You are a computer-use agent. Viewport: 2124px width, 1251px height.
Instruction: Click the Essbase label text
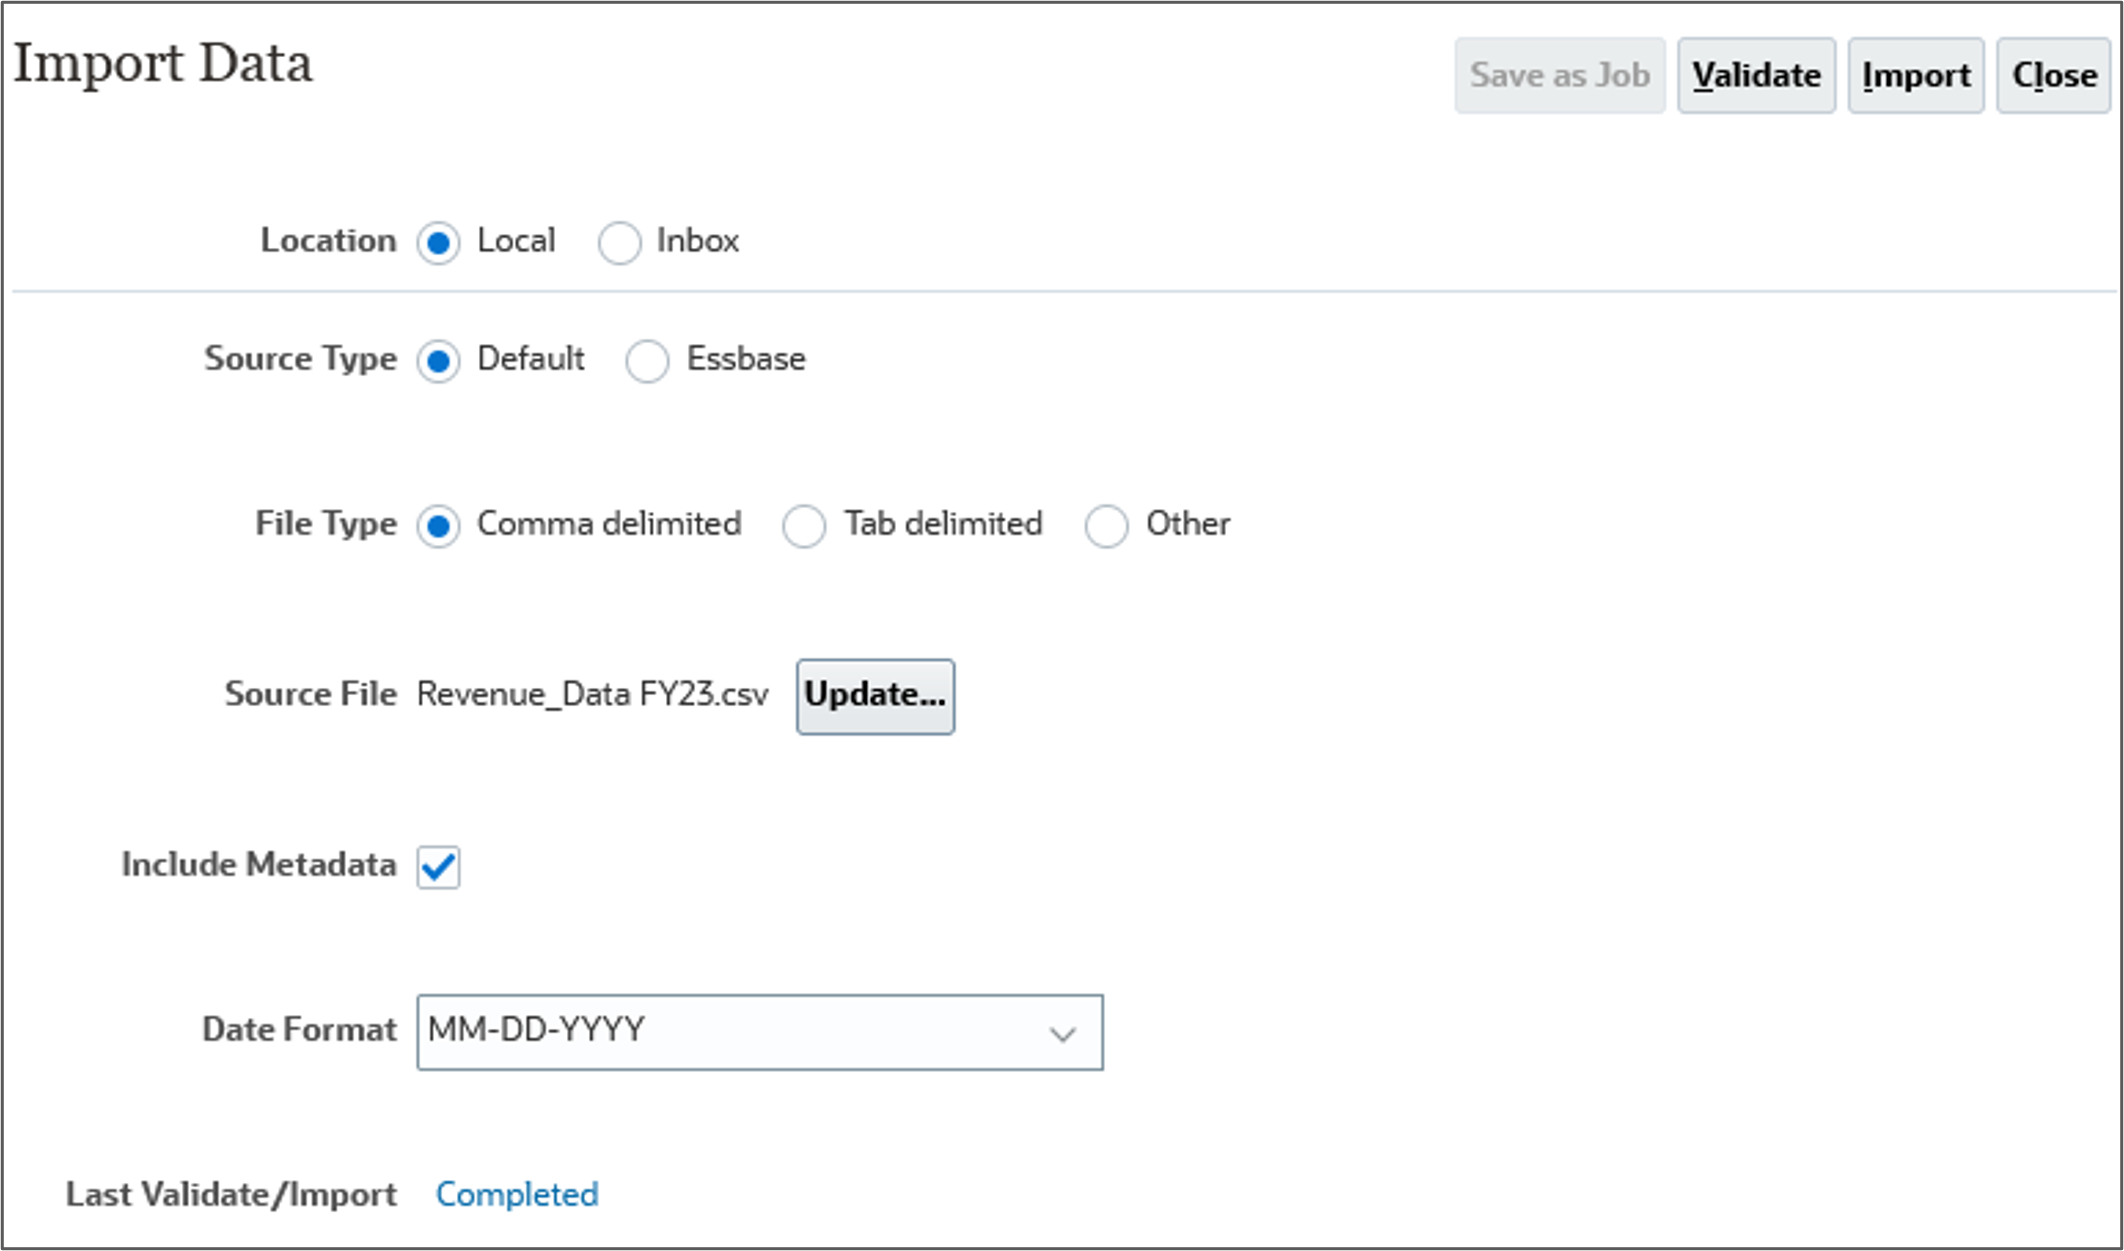[x=745, y=359]
